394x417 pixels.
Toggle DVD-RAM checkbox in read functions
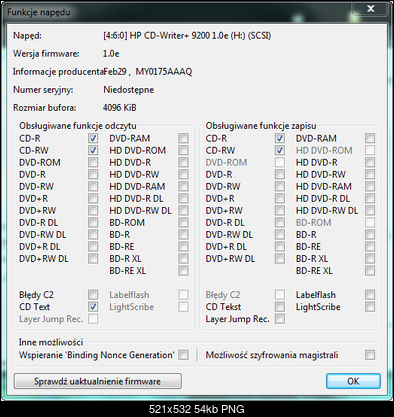click(183, 138)
